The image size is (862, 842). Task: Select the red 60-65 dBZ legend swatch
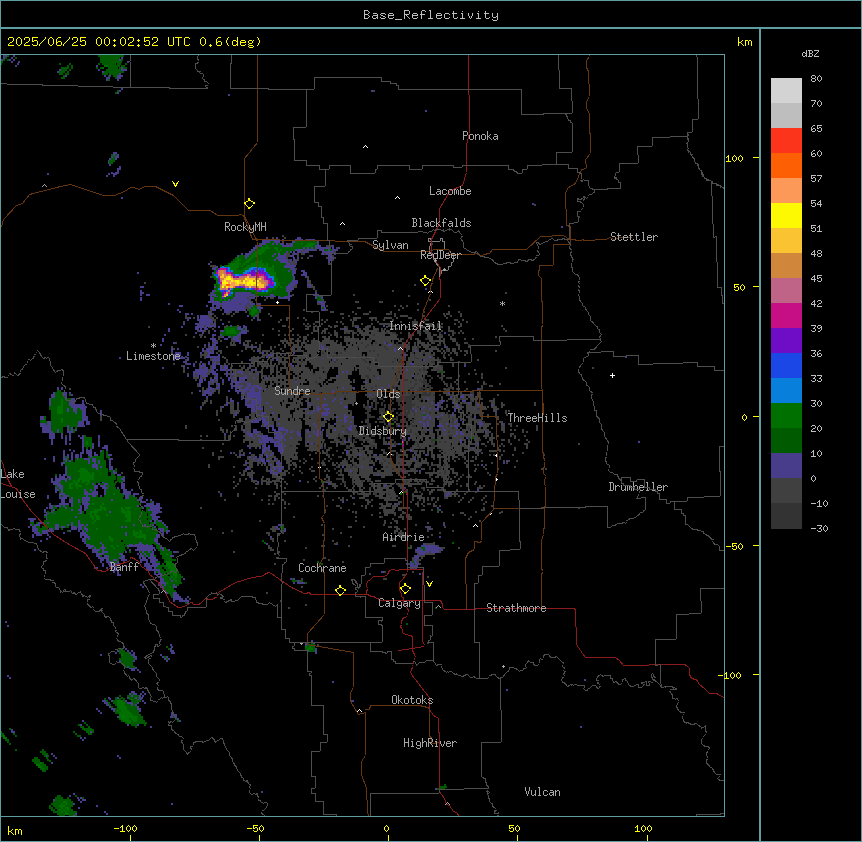coord(786,140)
